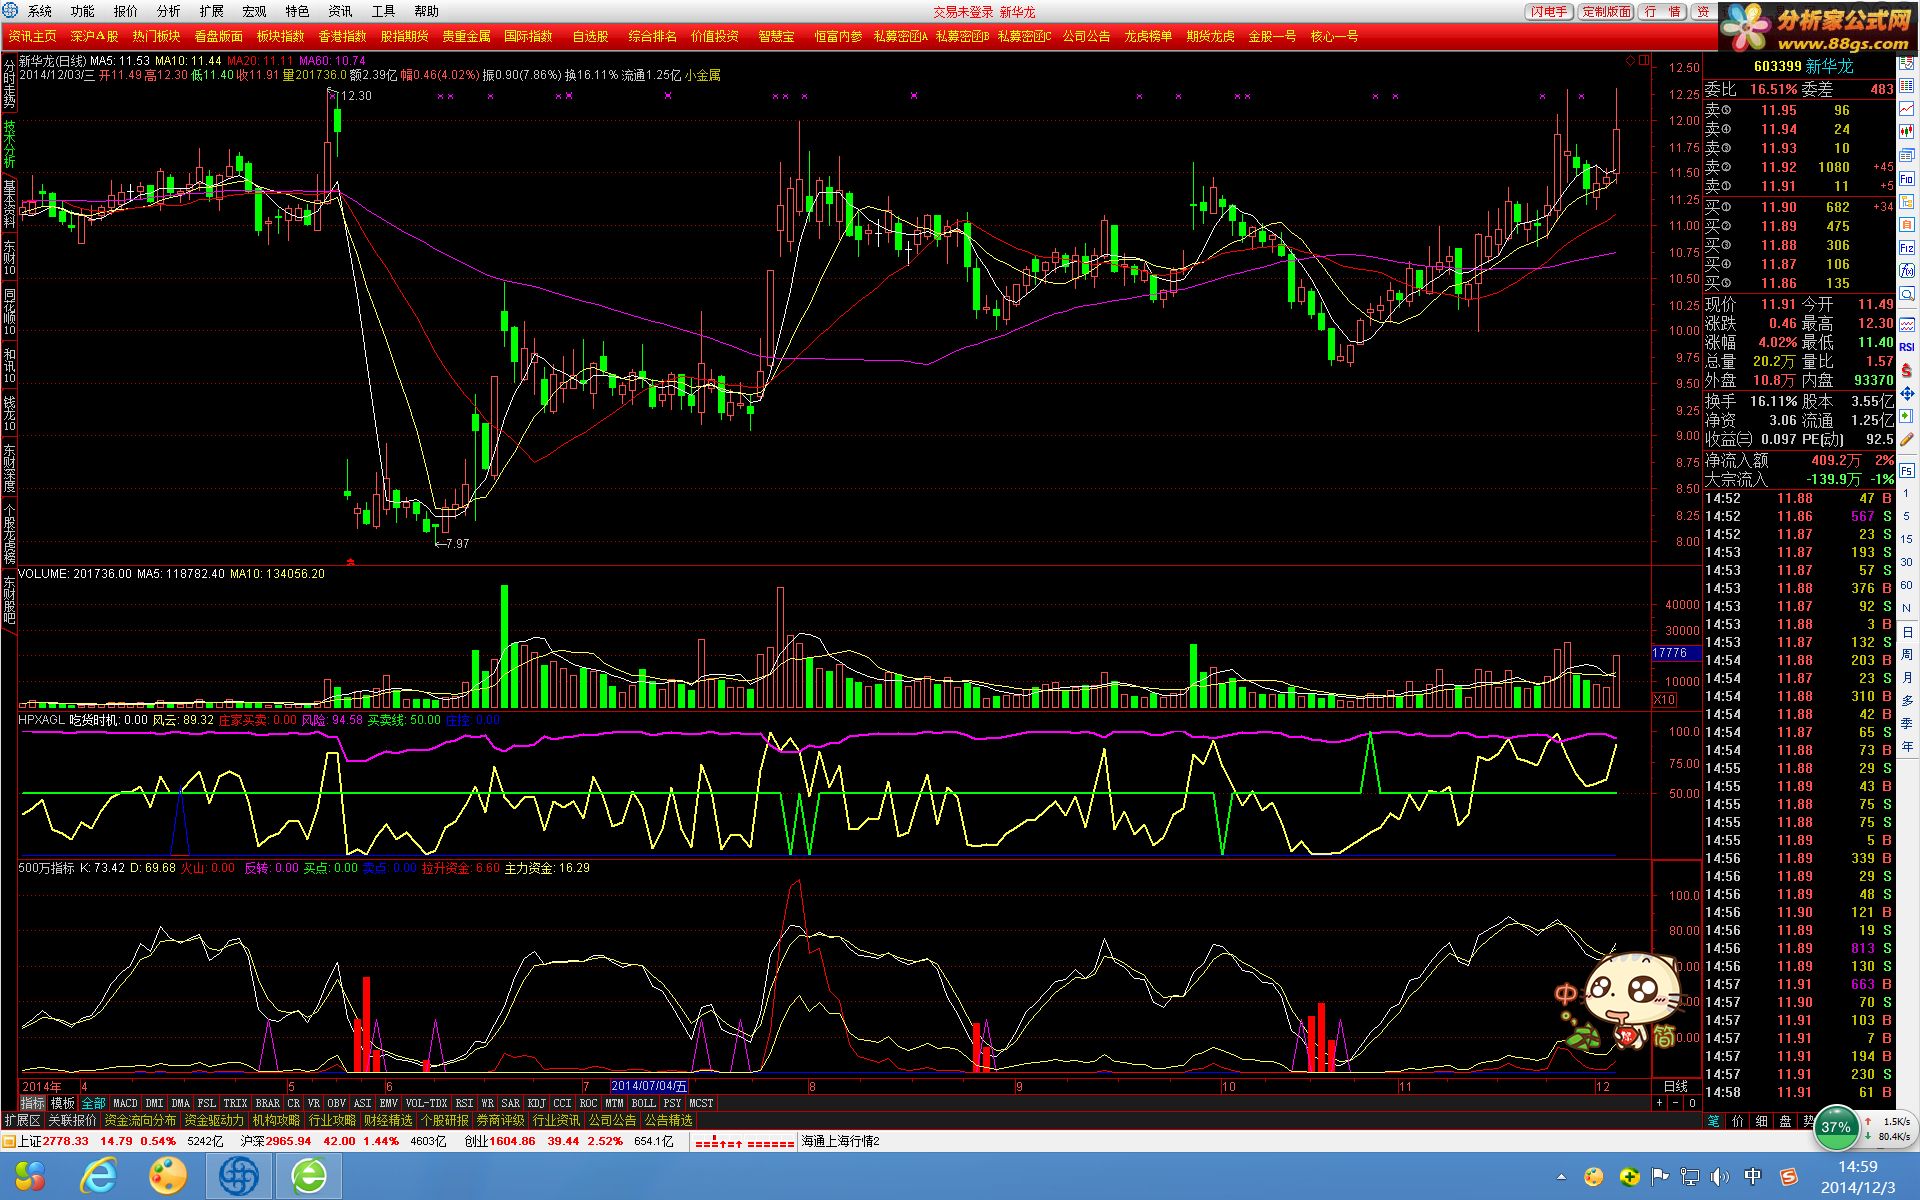Switch to the blue knot-logo taskbar app
Screen dimensions: 1920x1200
(239, 1176)
